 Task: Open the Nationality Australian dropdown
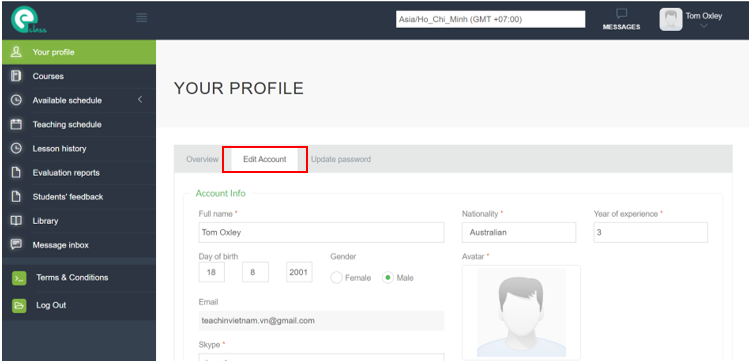coord(519,232)
